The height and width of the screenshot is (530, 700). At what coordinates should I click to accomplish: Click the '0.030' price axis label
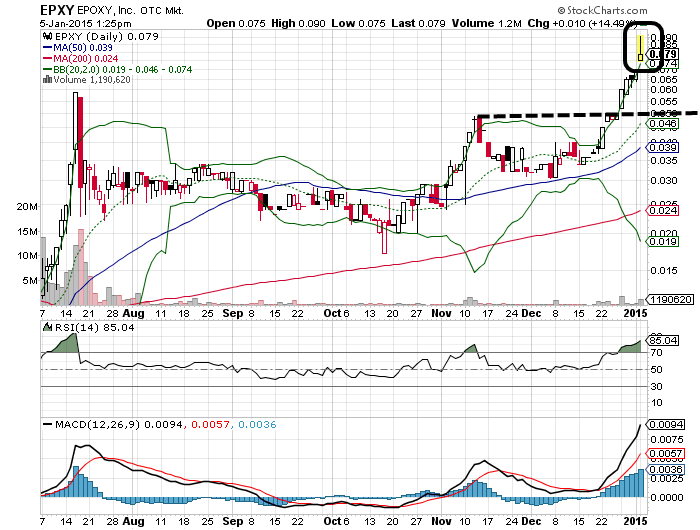[x=663, y=180]
